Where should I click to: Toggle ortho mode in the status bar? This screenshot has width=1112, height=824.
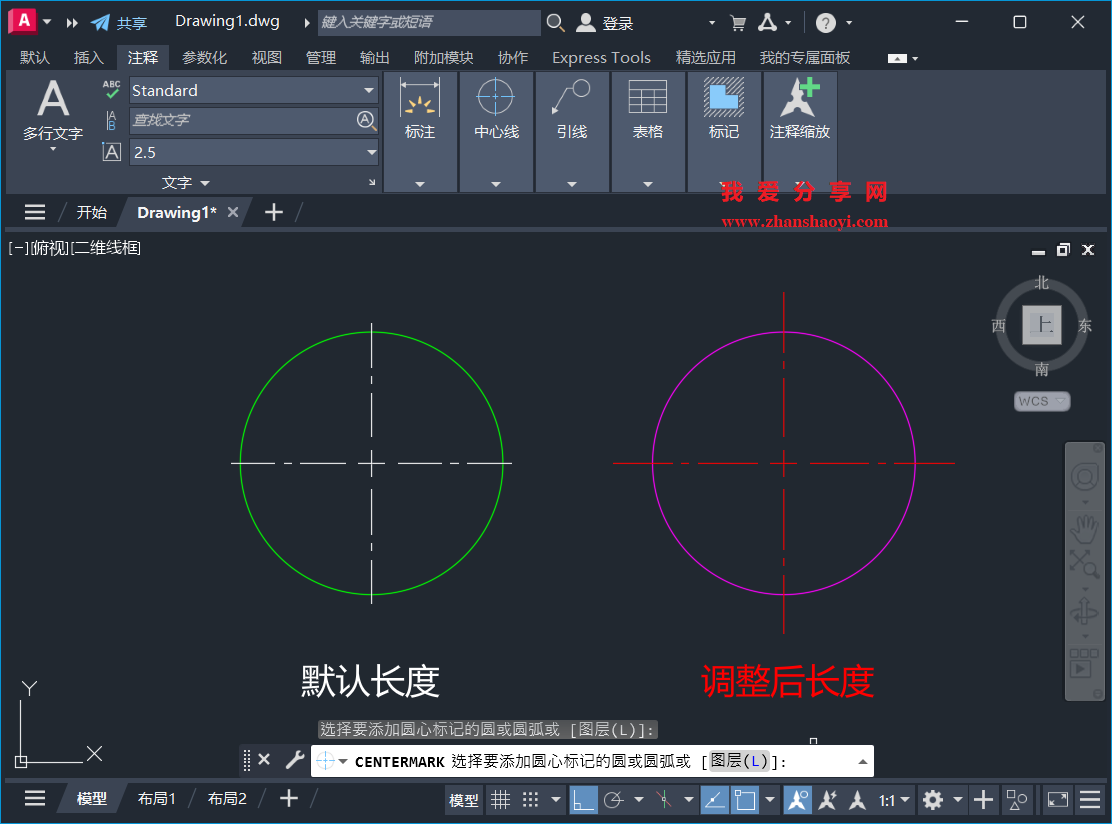tap(582, 800)
